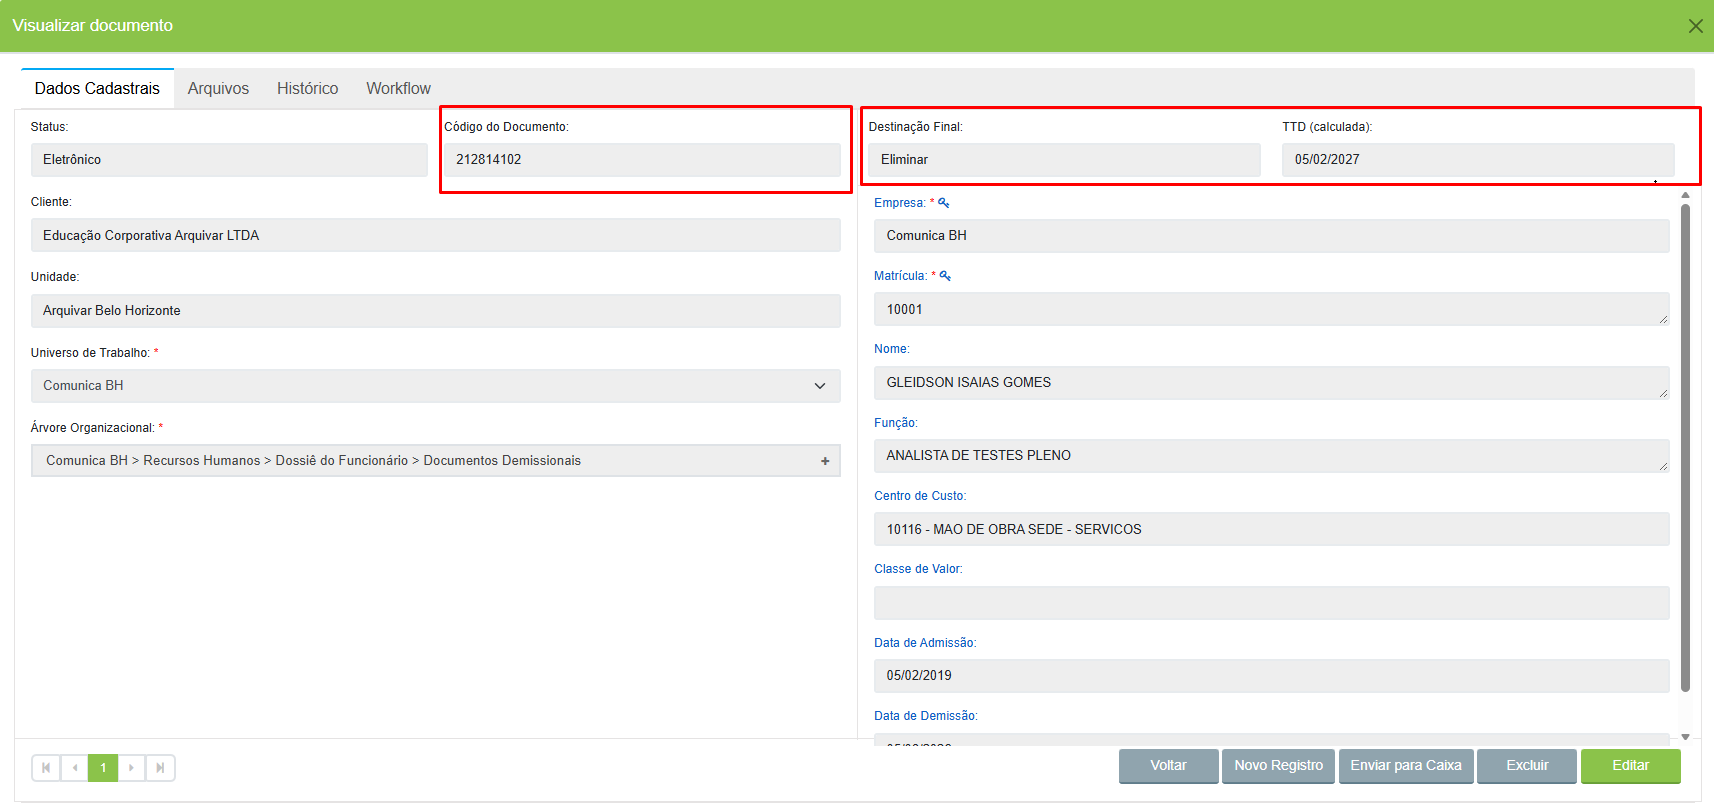This screenshot has width=1714, height=812.
Task: Click the empty Classe de Valor field
Action: 1271,603
